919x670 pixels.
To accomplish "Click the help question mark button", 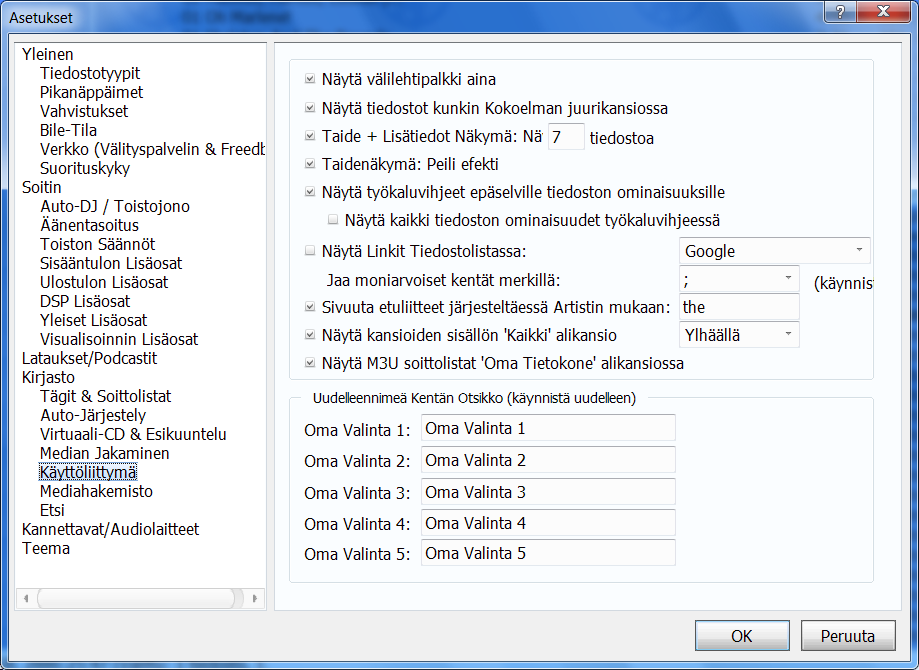I will click(x=840, y=11).
